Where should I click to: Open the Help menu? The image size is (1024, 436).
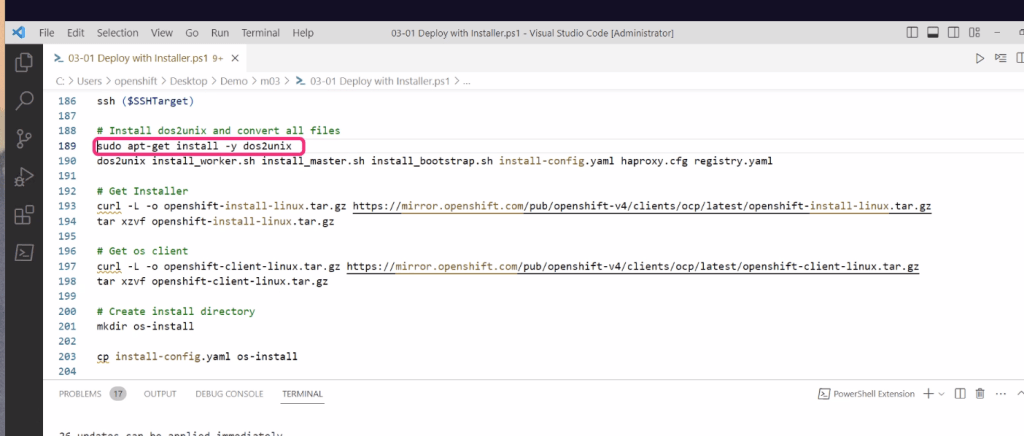[x=303, y=33]
